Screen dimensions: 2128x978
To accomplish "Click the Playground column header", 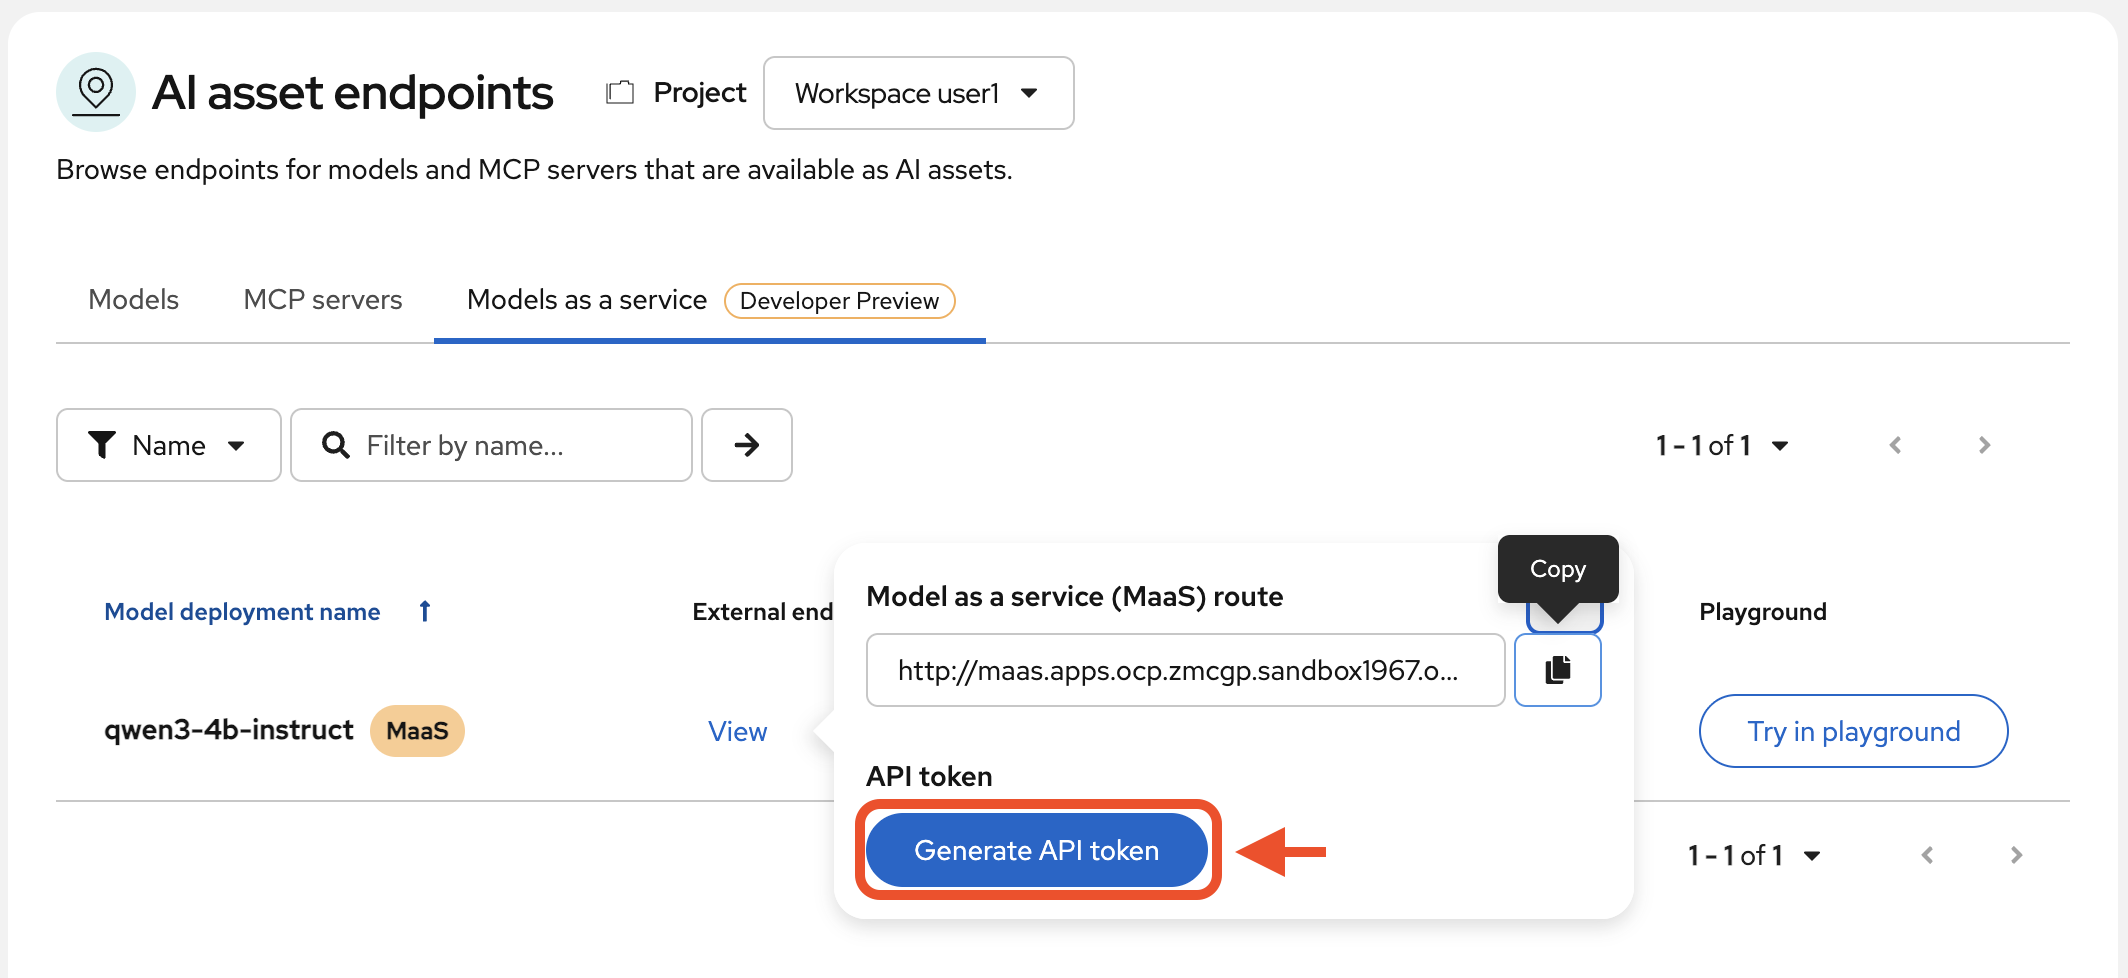I will coord(1763,611).
